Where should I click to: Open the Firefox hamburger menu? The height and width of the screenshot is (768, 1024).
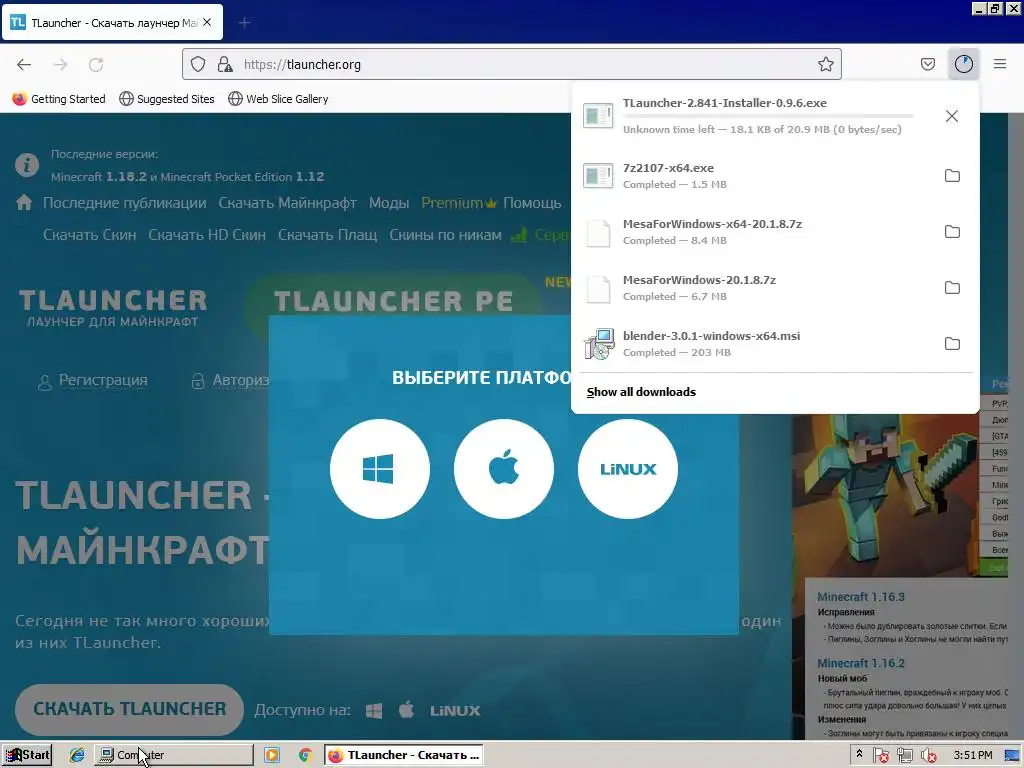(1000, 64)
